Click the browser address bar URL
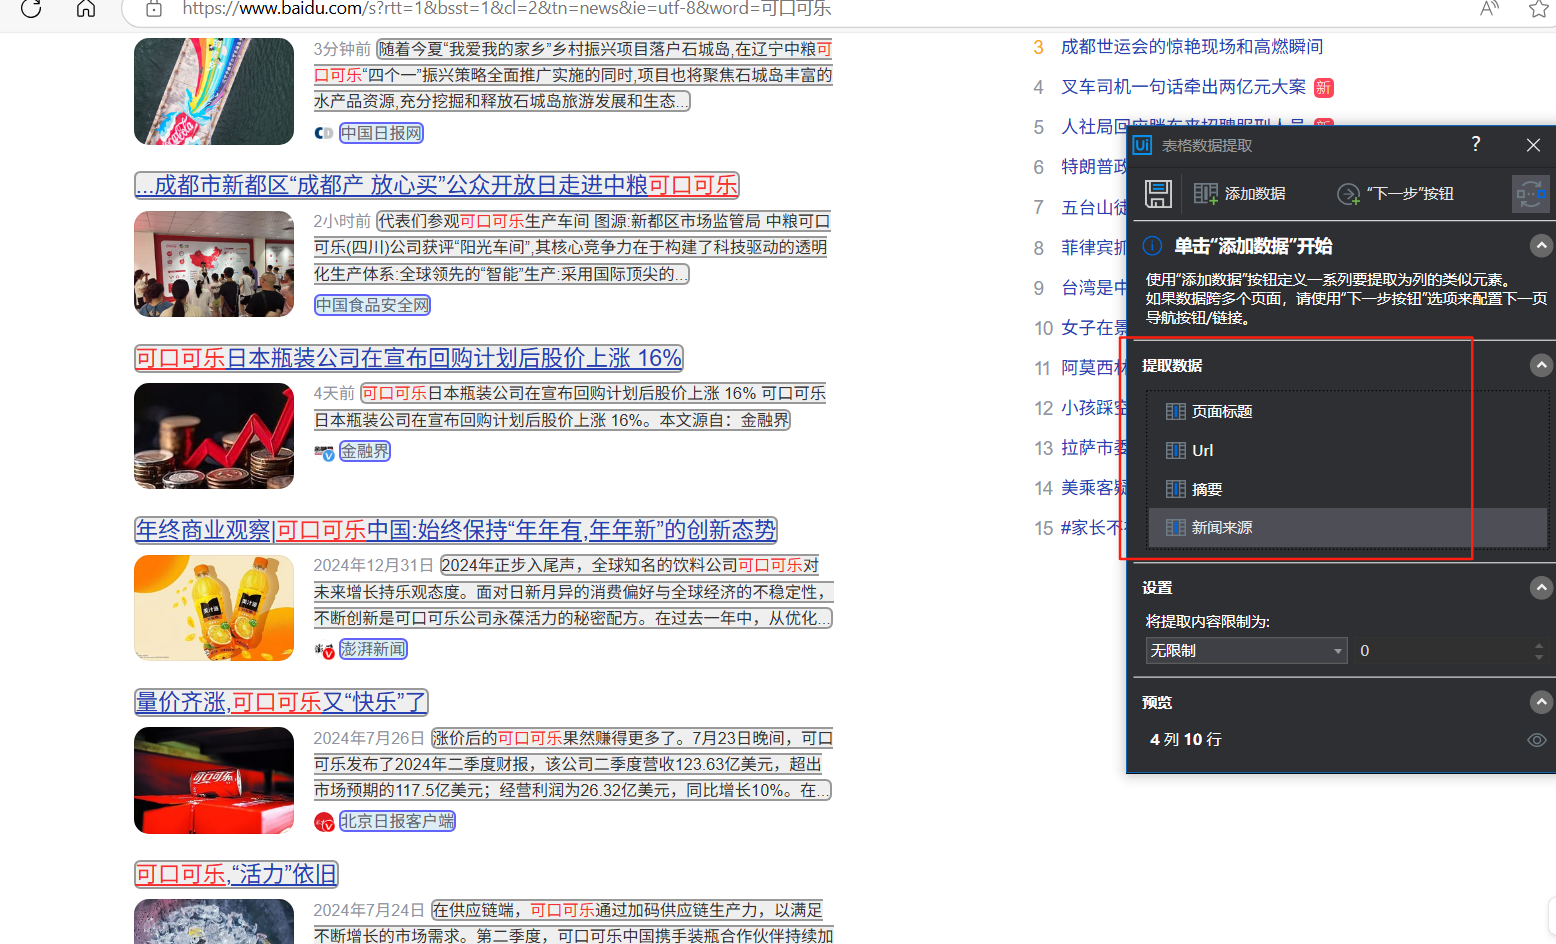This screenshot has width=1556, height=944. pos(506,8)
